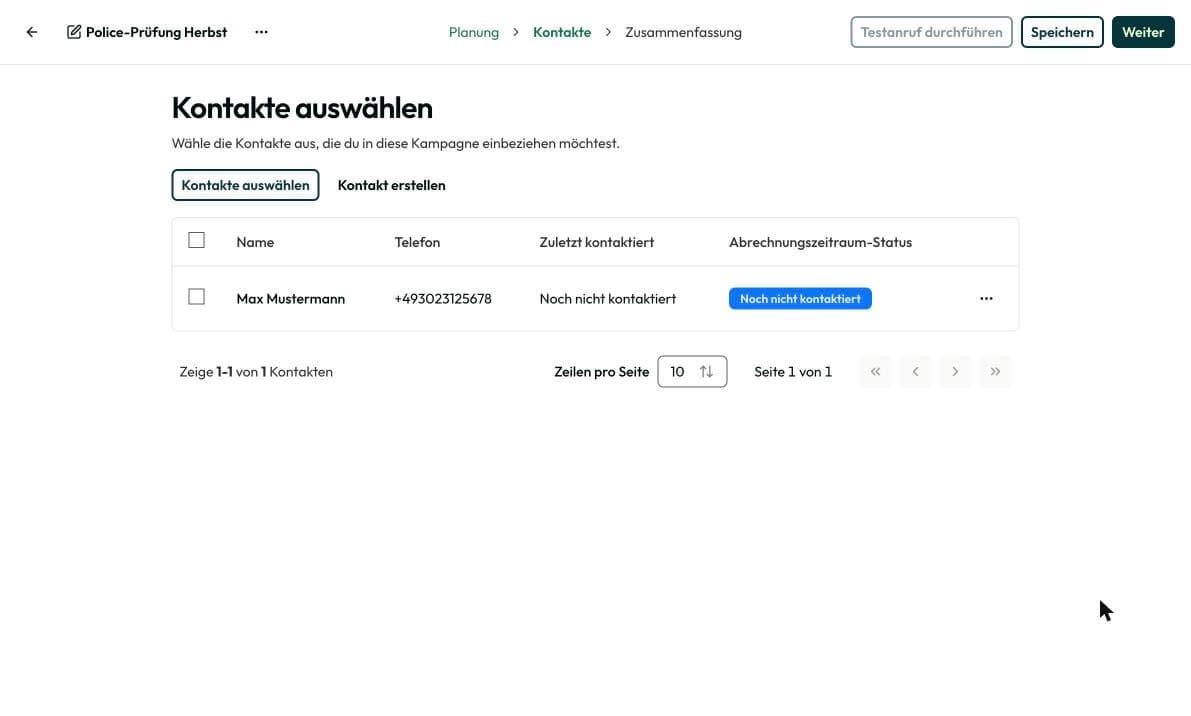Open row actions menu for Max Mustermann
The width and height of the screenshot is (1191, 716).
pyautogui.click(x=986, y=298)
